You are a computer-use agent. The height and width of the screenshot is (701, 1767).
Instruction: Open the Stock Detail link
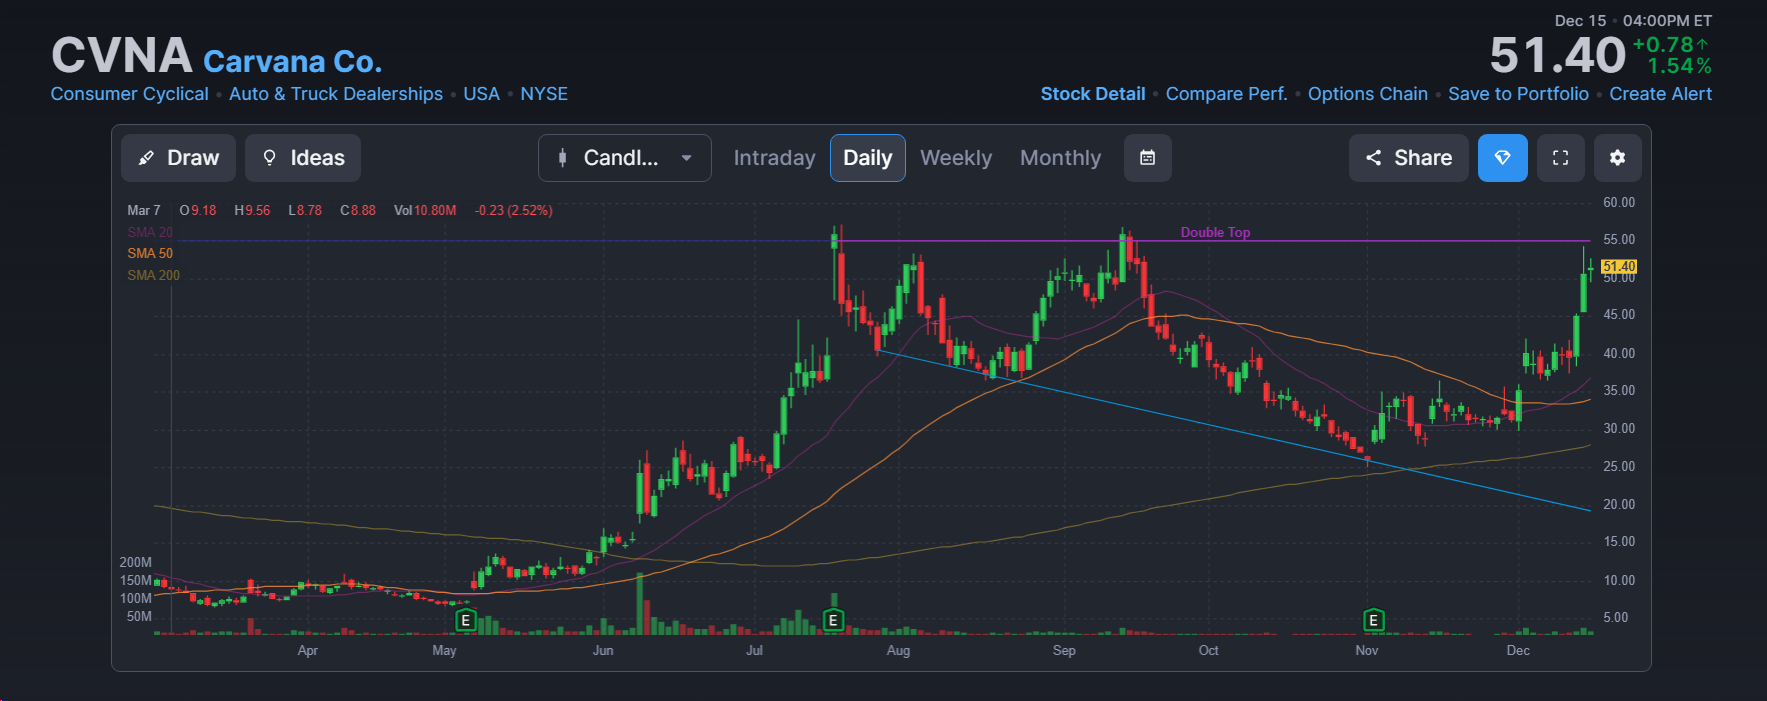tap(1093, 94)
